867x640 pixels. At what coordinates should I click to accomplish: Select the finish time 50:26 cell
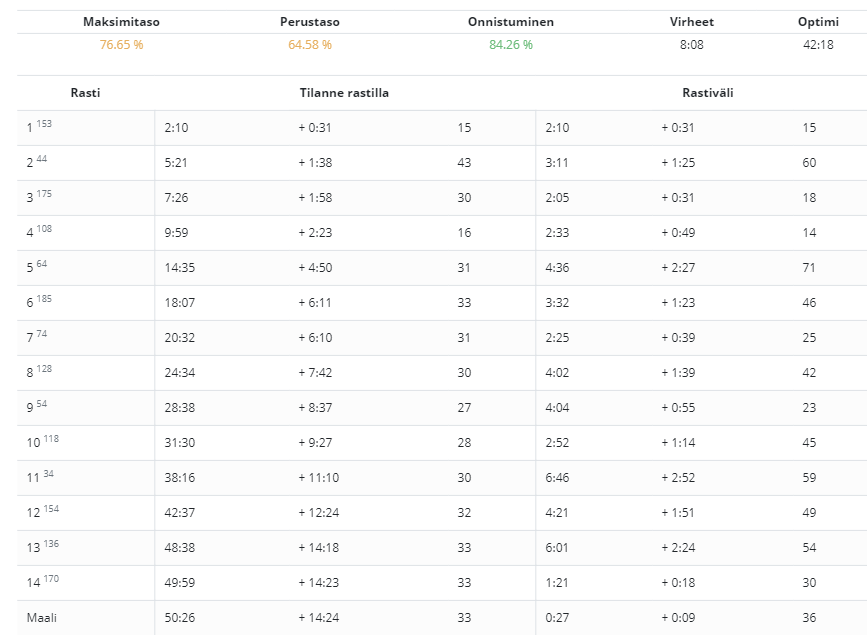(x=180, y=618)
